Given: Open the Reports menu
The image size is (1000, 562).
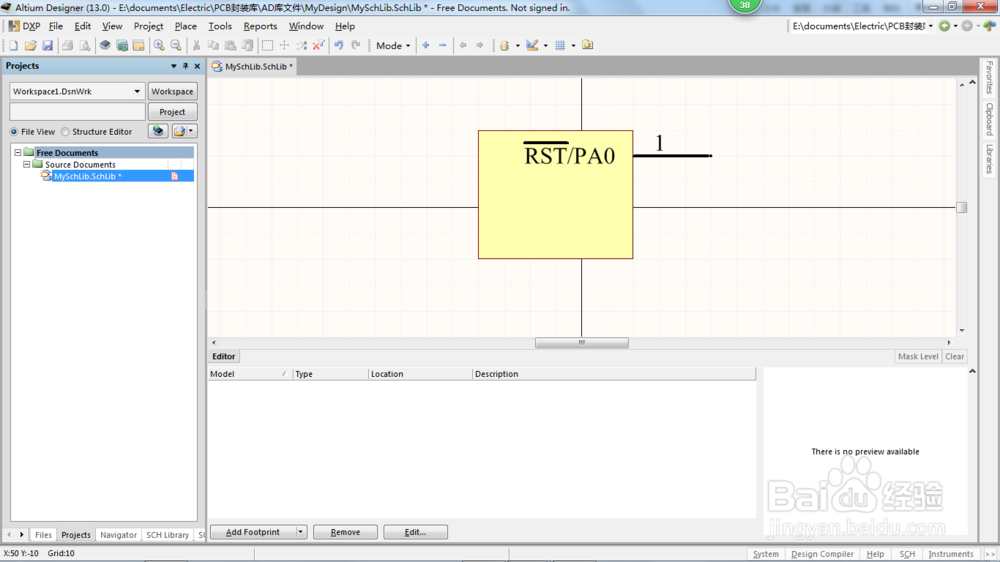Looking at the screenshot, I should point(260,26).
